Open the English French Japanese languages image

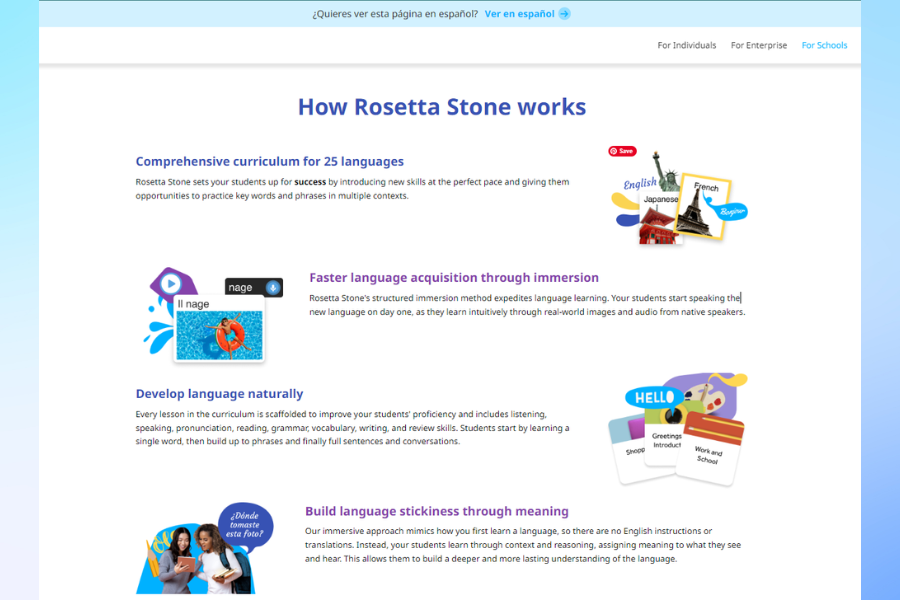tap(679, 197)
